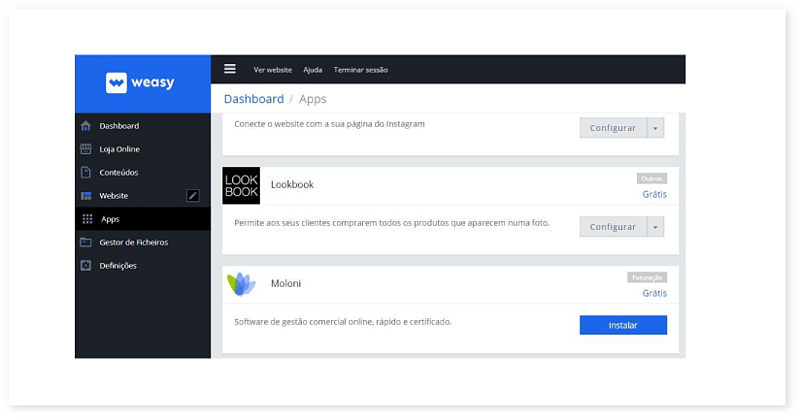Viewport: 800px width, 420px height.
Task: Click the 'Software de gestão comercial online' description
Action: coord(343,322)
